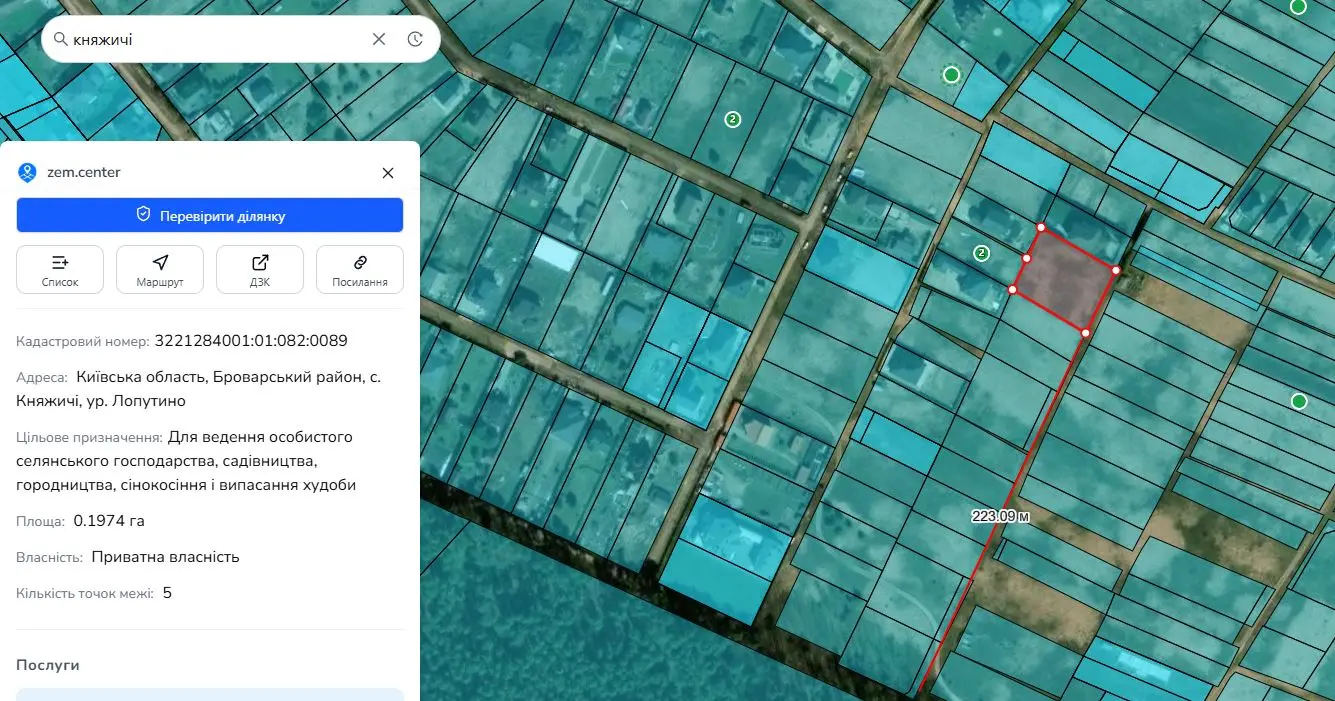Click the area value '0.1974 га'
Screen dimensions: 1335x701
point(109,521)
